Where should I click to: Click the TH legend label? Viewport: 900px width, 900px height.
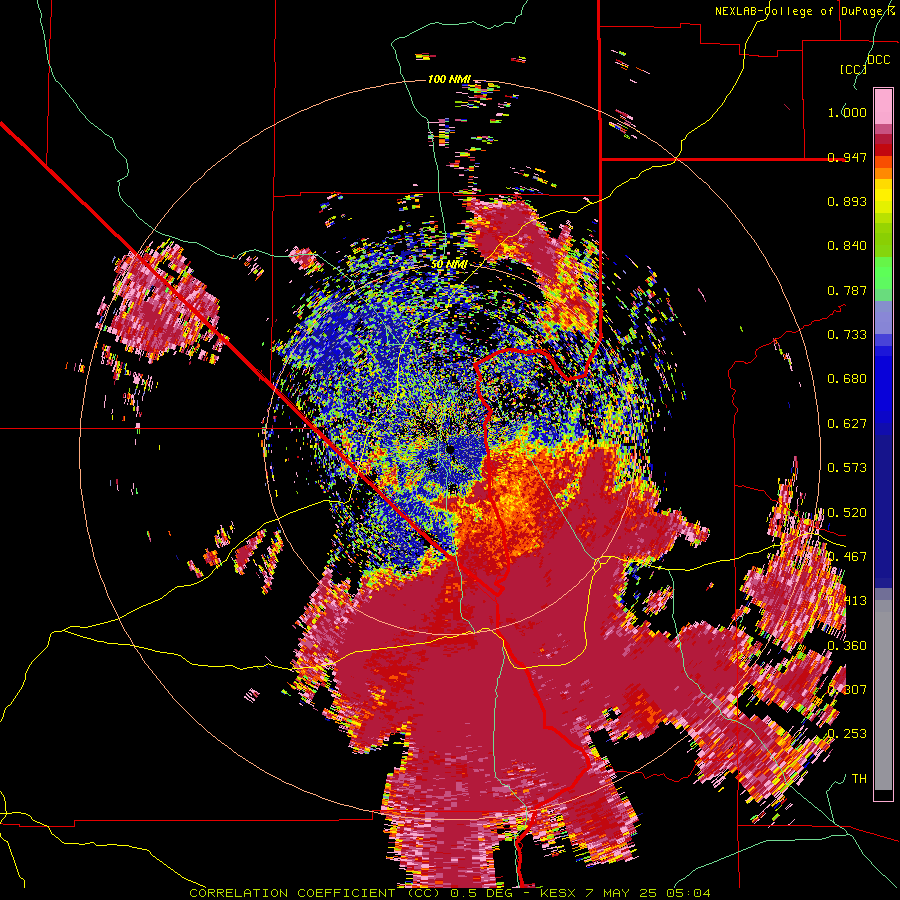[x=859, y=778]
